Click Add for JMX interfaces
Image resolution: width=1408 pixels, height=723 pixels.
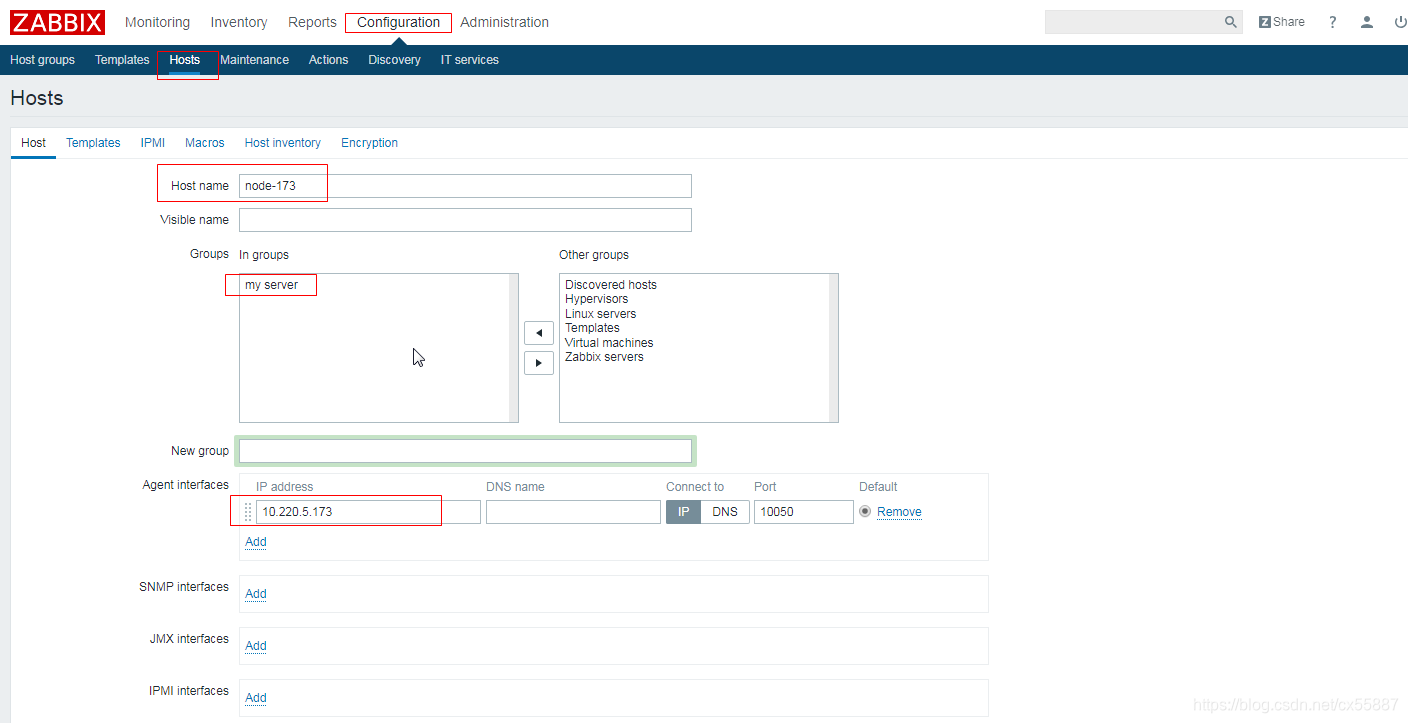(256, 646)
